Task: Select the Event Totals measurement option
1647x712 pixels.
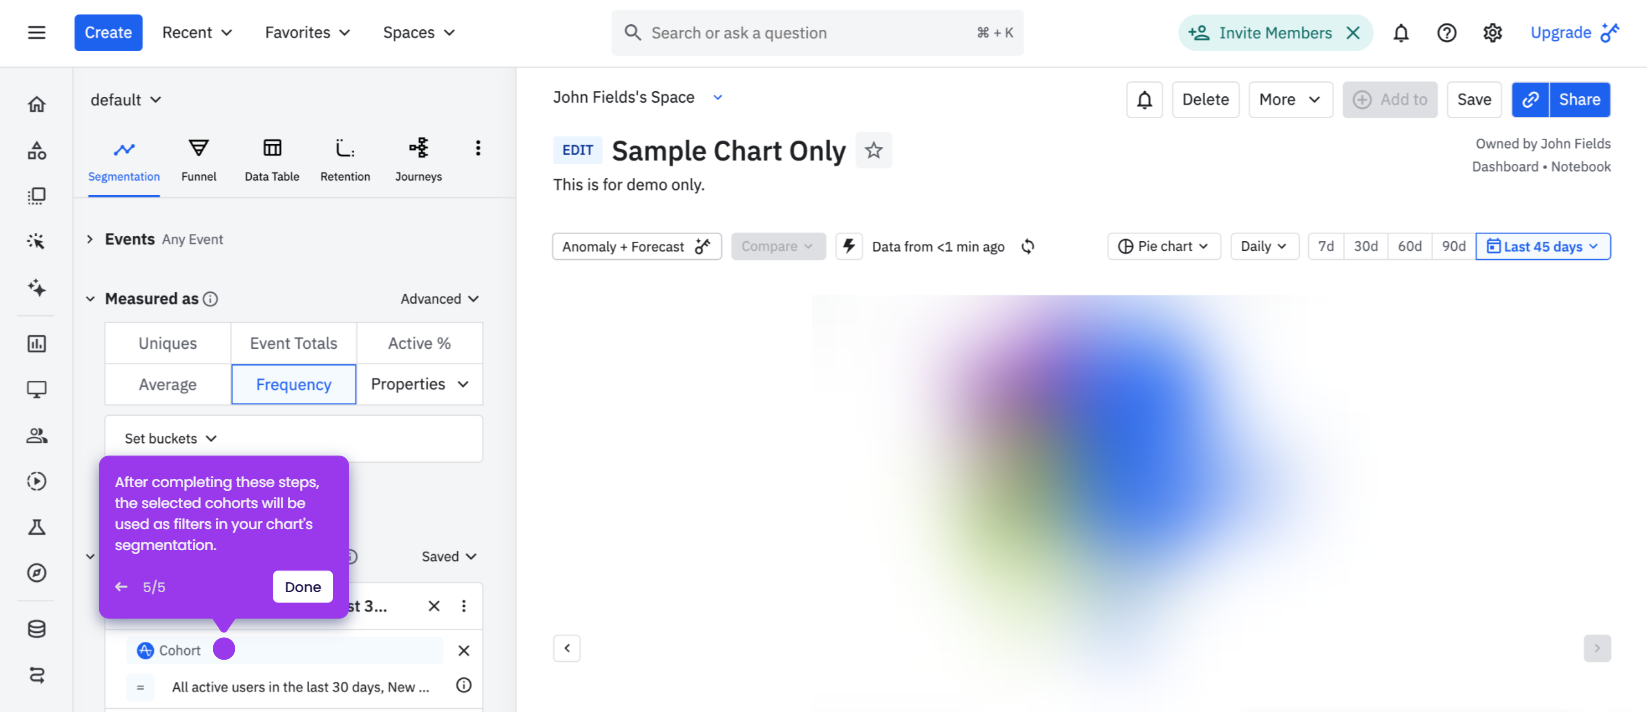Action: click(x=294, y=343)
